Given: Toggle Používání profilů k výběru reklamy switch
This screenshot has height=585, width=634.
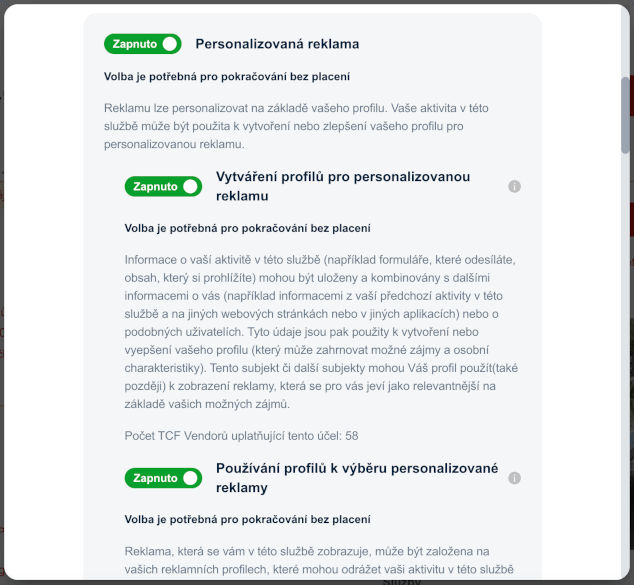Looking at the screenshot, I should 163,478.
